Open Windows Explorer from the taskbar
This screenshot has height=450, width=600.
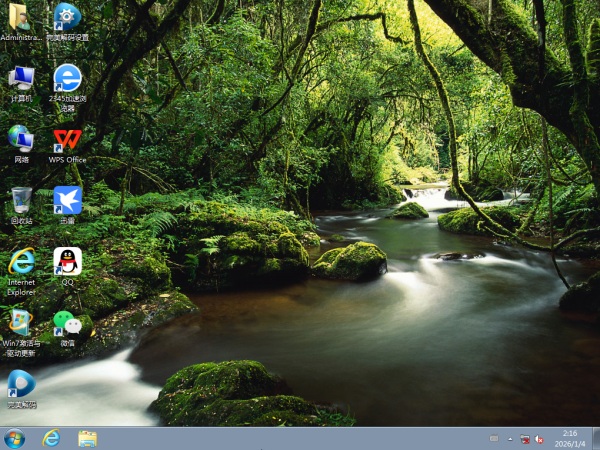(x=87, y=438)
